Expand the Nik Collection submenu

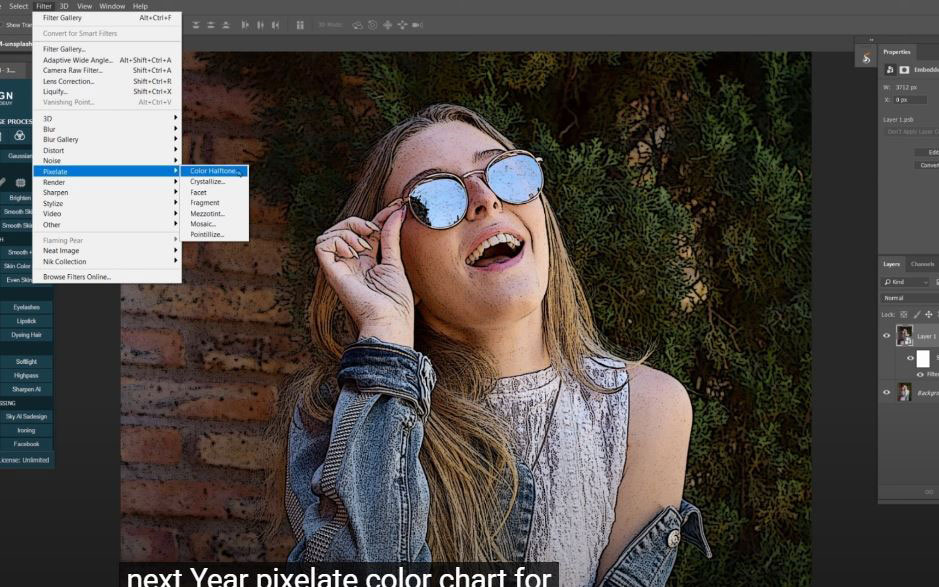(x=64, y=261)
